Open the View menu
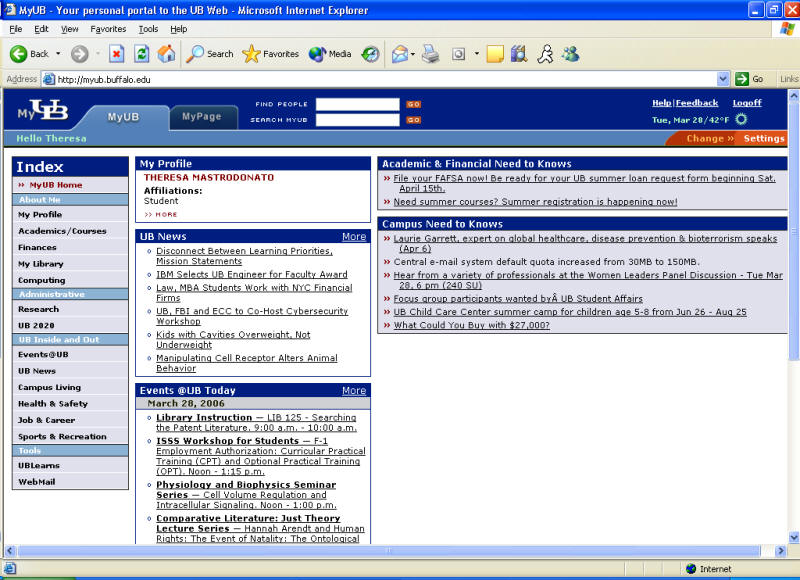 (x=69, y=29)
